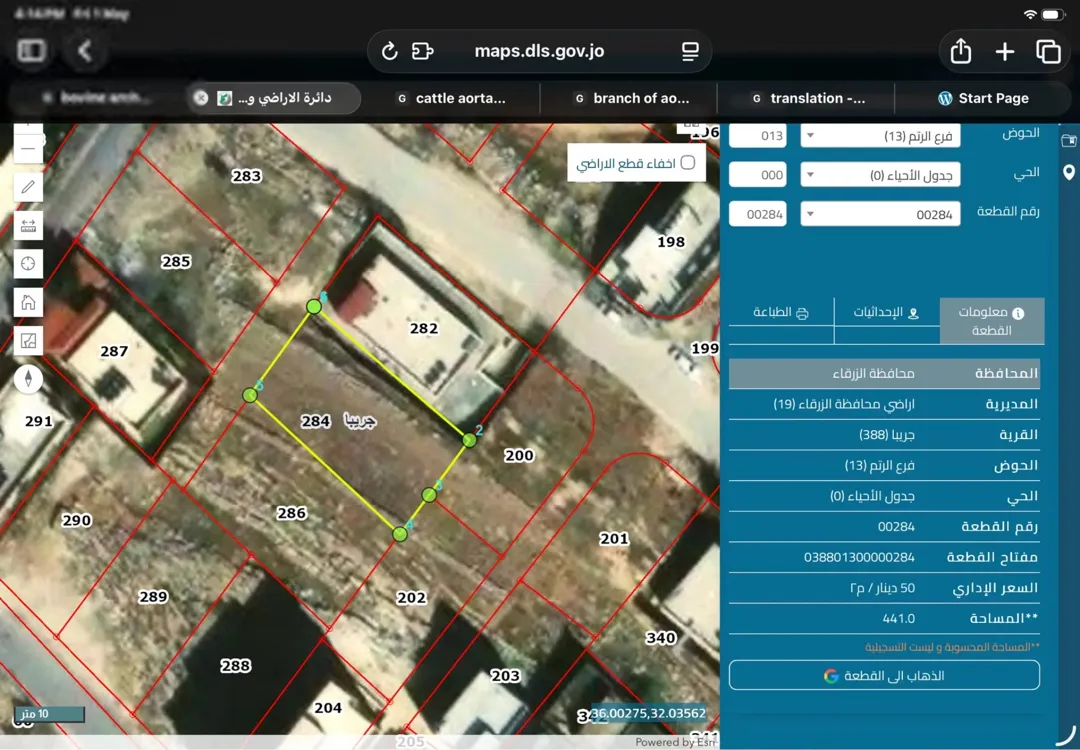
Task: Reload the page in browser
Action: click(390, 51)
